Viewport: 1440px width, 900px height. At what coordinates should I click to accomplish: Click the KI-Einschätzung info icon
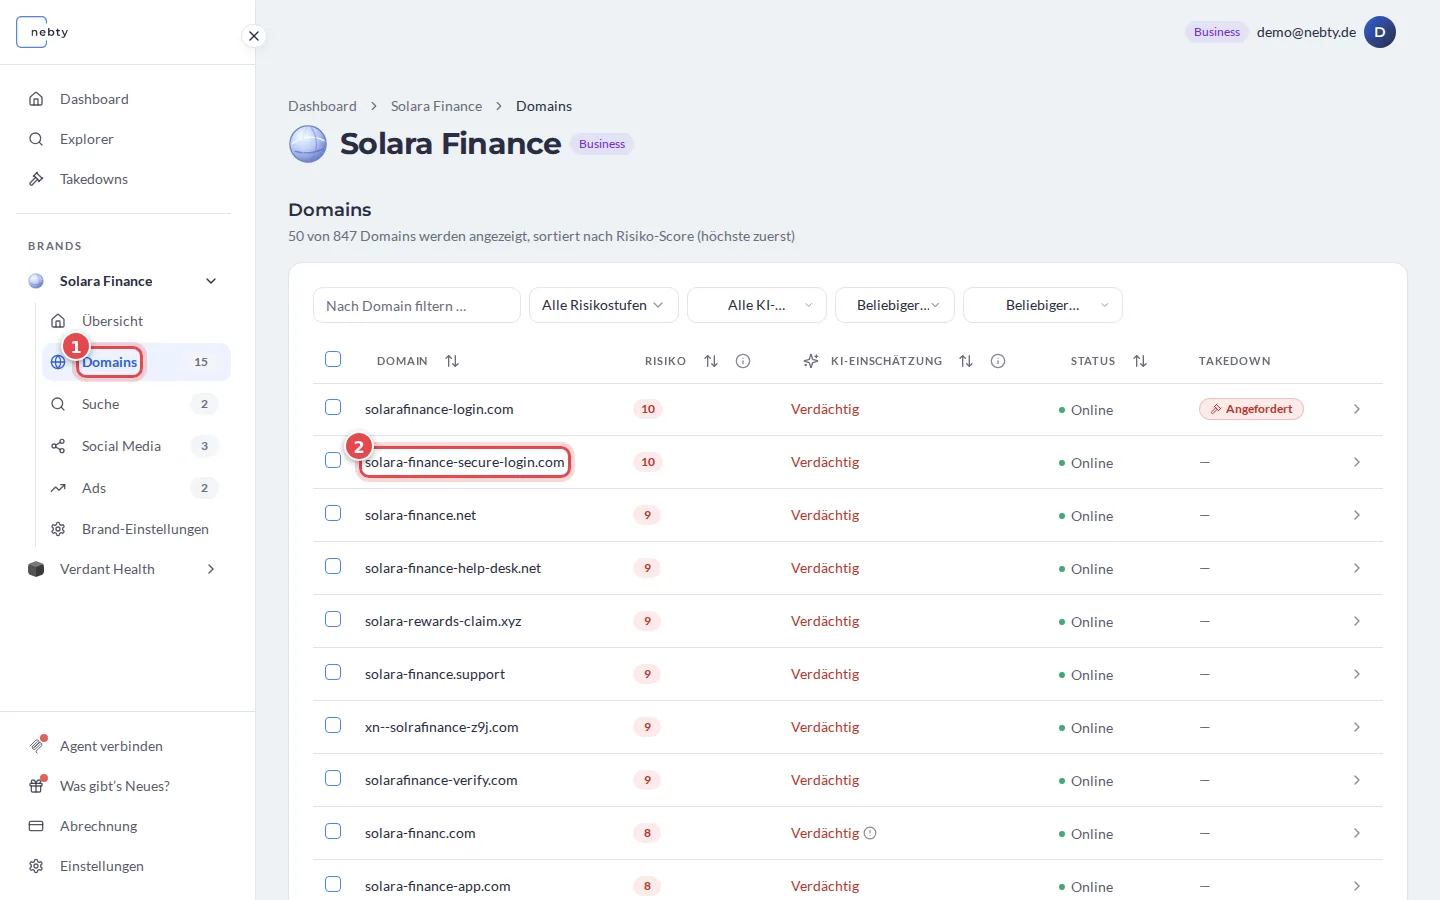coord(998,361)
